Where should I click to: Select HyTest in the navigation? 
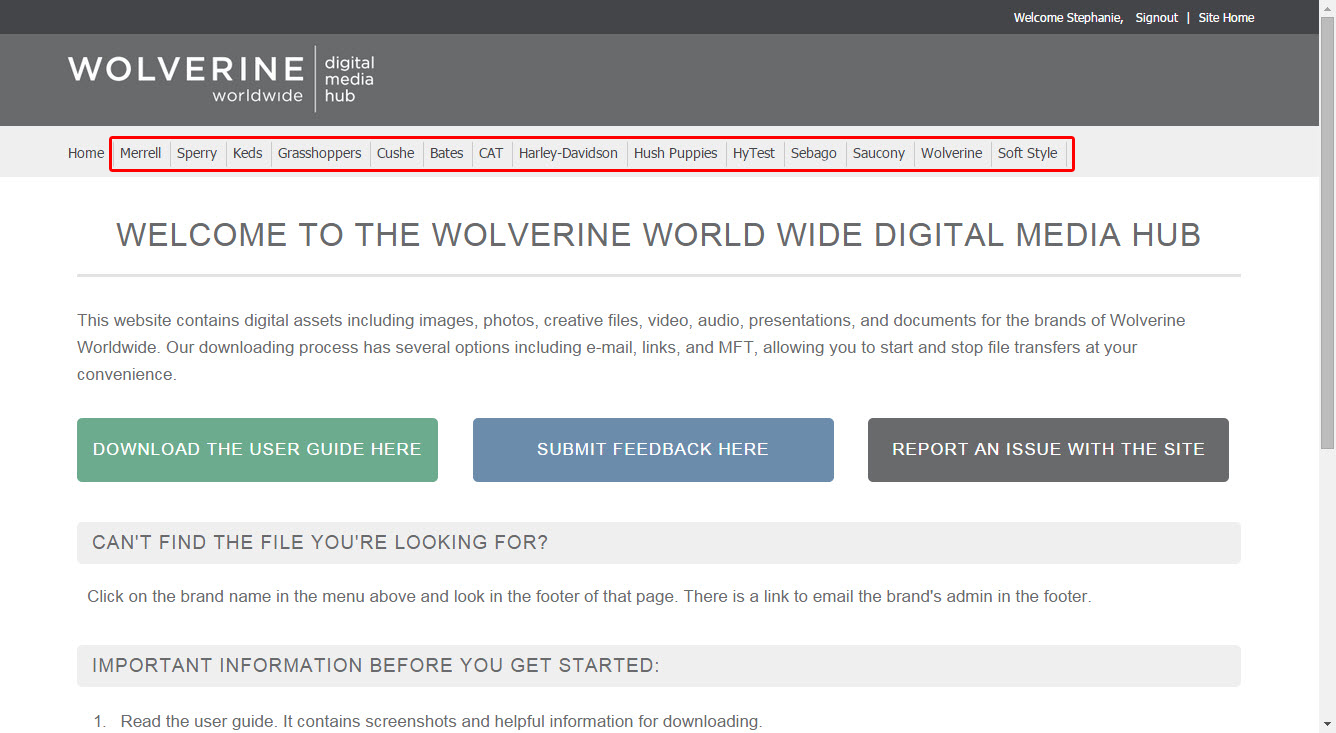754,153
